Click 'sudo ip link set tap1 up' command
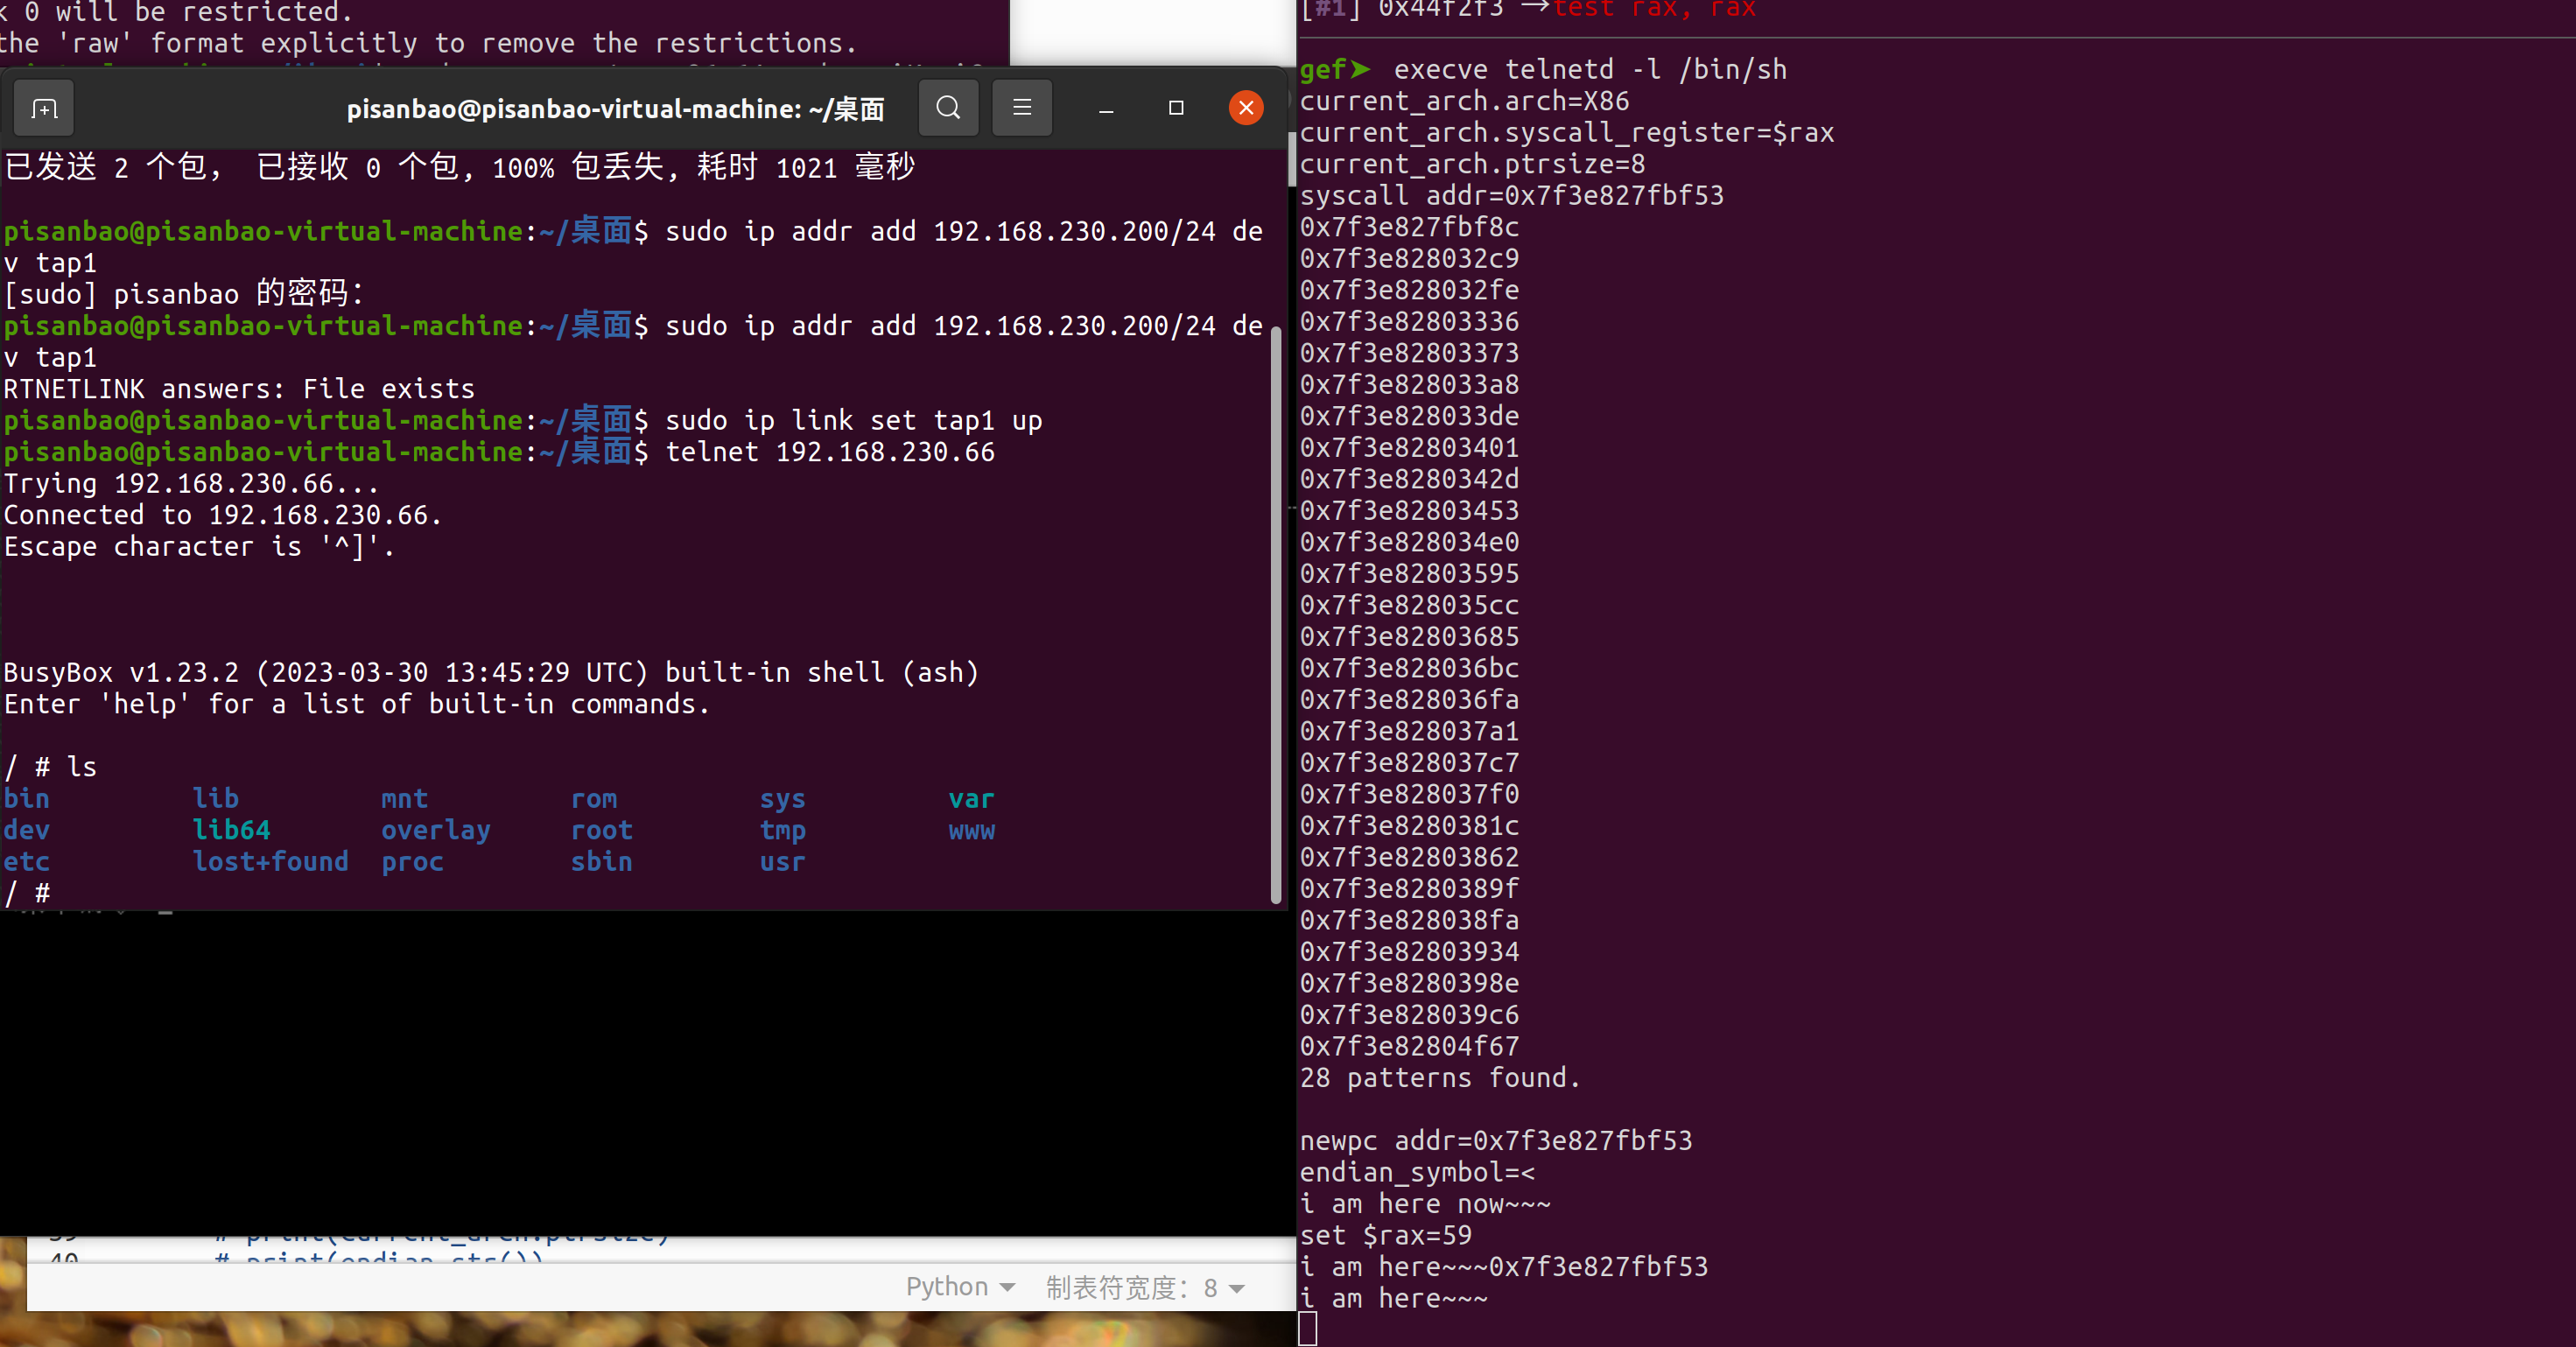2576x1347 pixels. pos(854,421)
